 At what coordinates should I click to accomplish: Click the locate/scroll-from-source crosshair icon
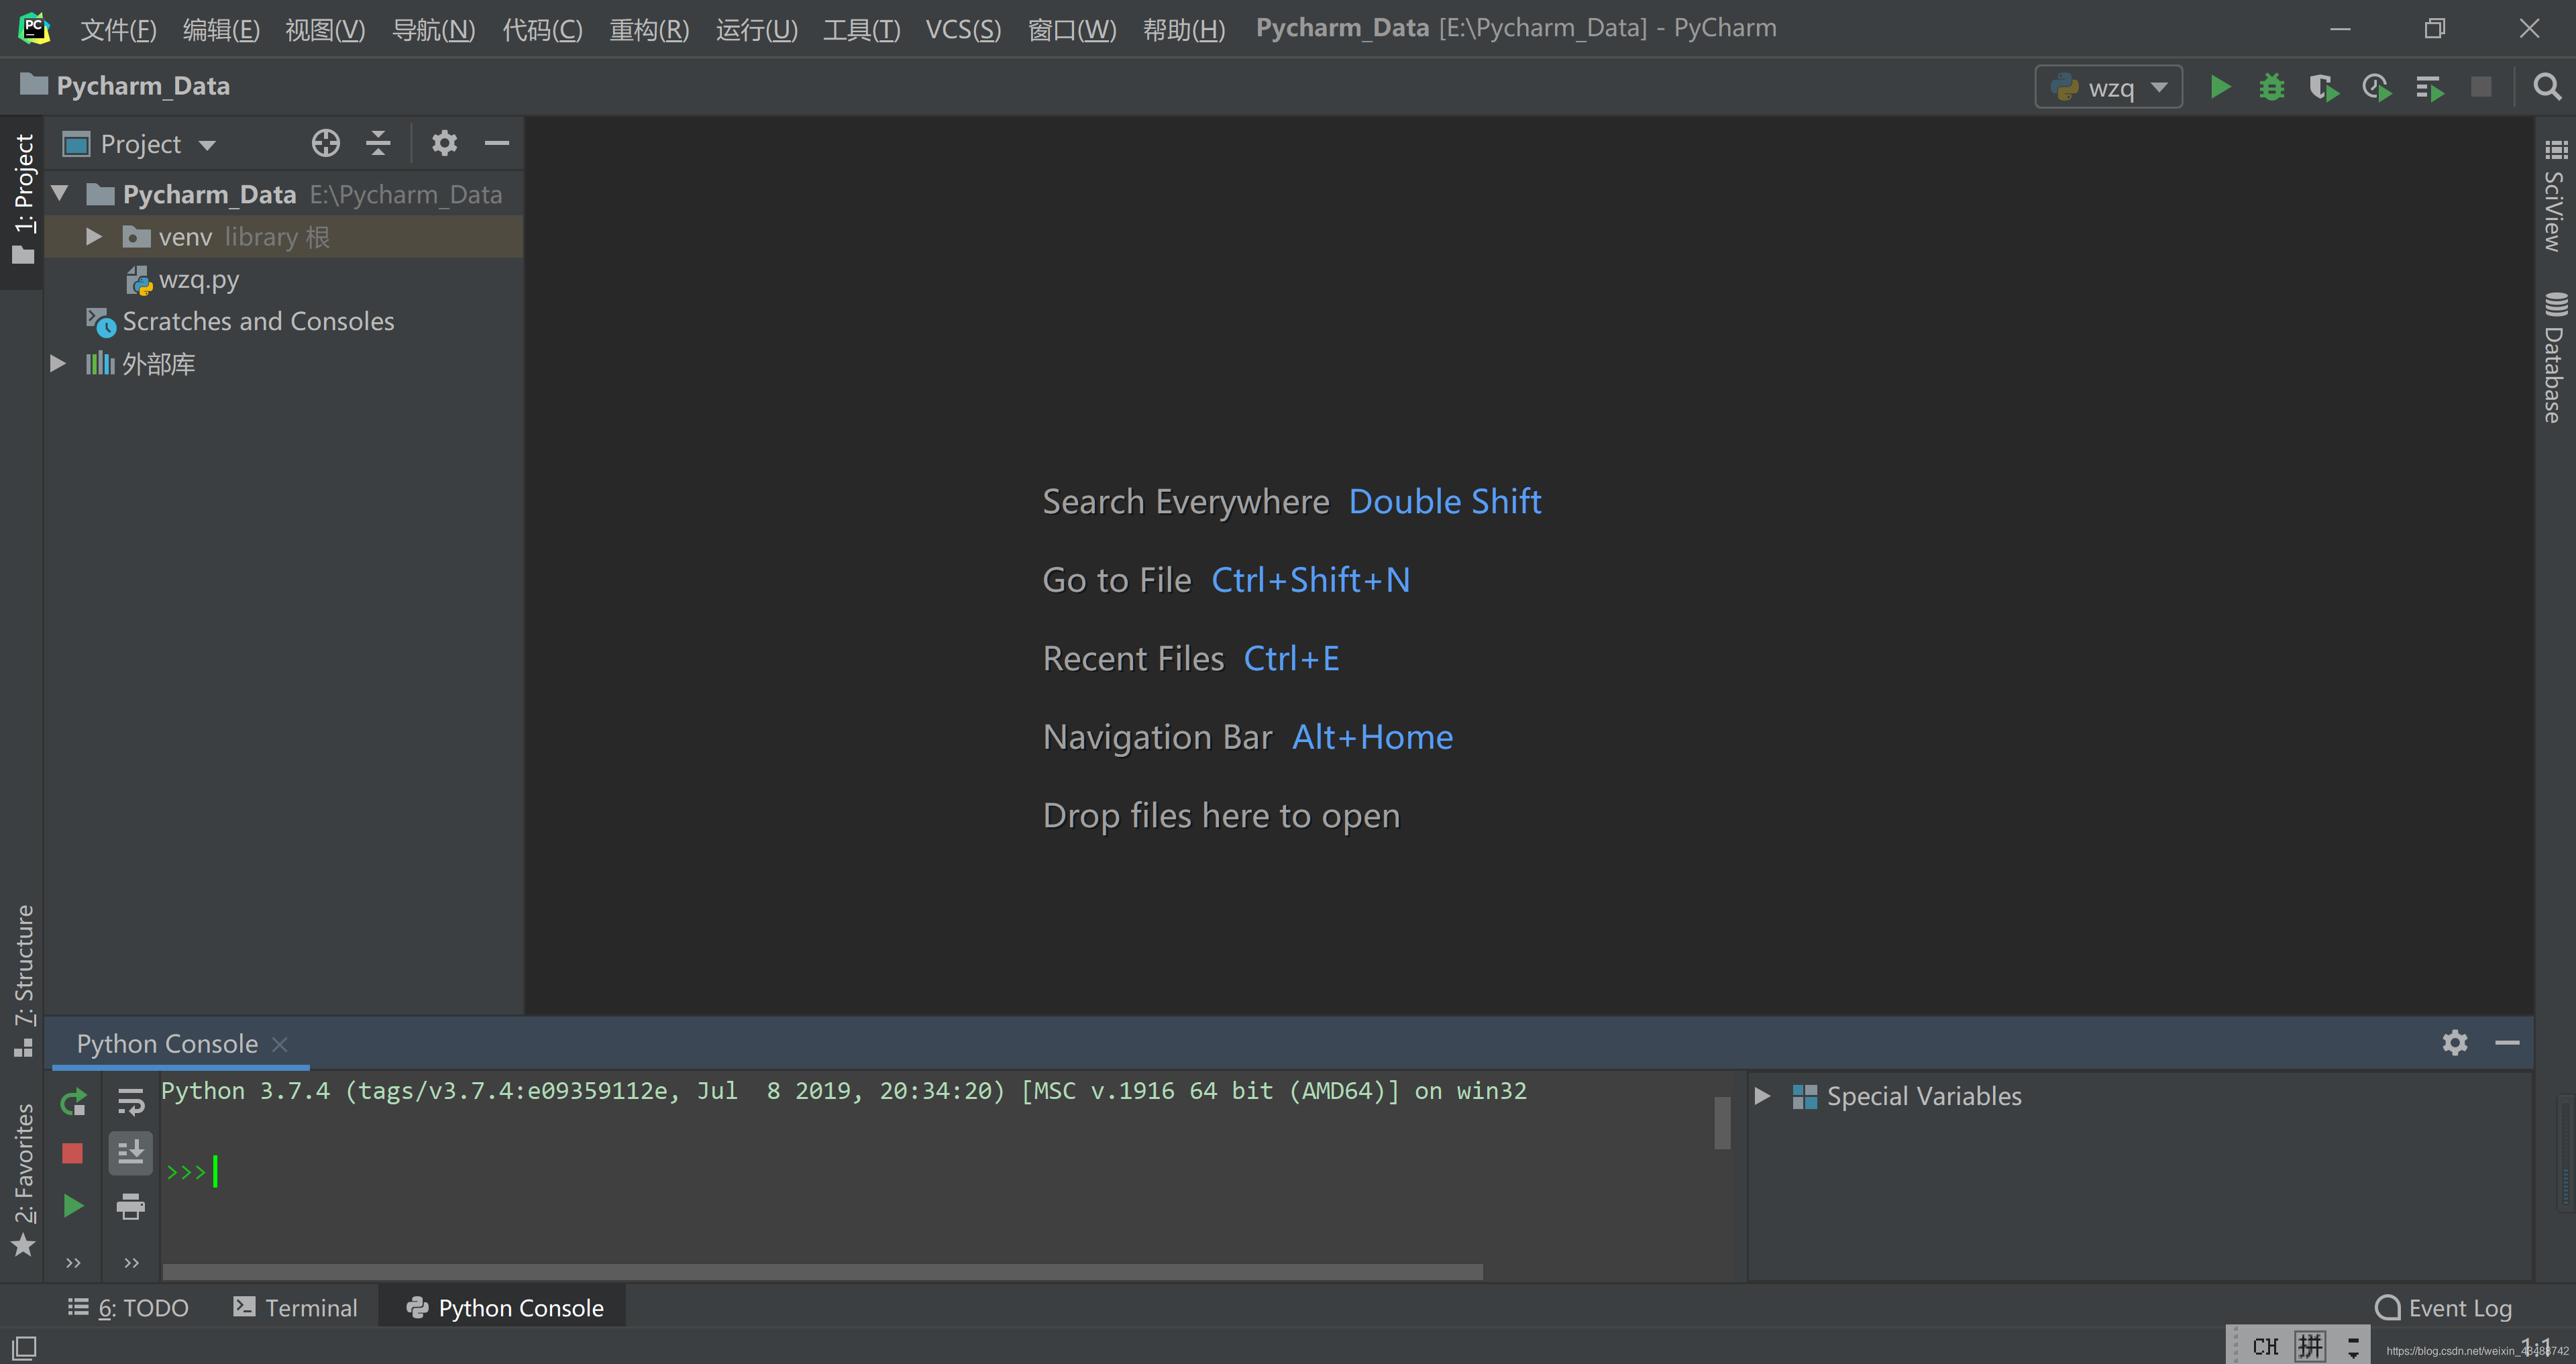(x=326, y=143)
